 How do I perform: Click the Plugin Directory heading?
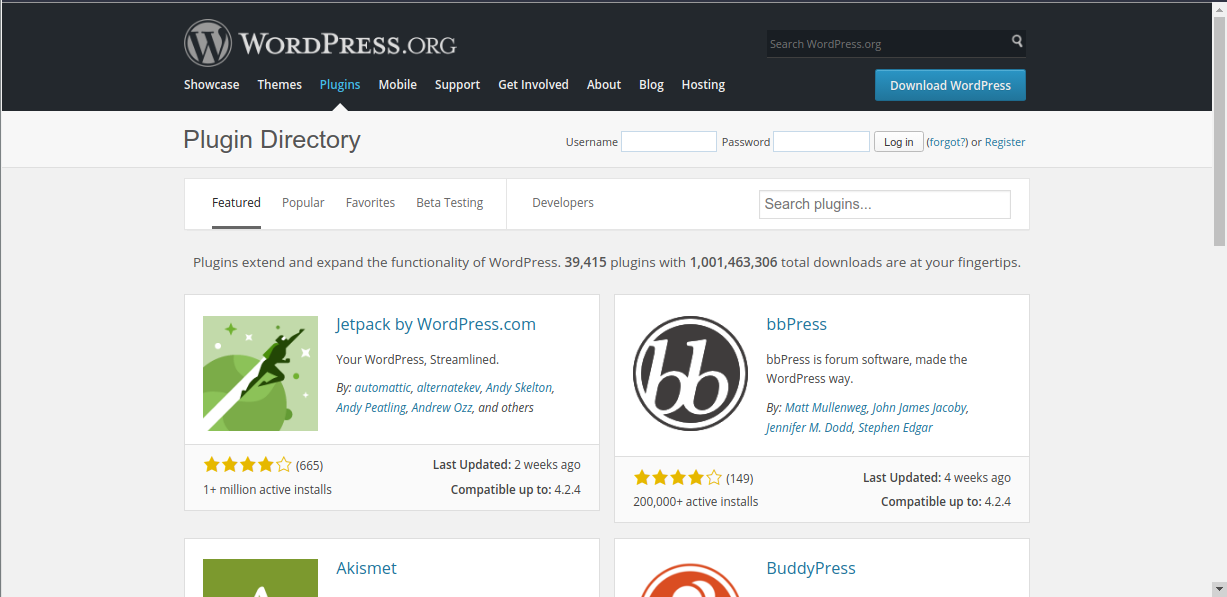pyautogui.click(x=272, y=140)
